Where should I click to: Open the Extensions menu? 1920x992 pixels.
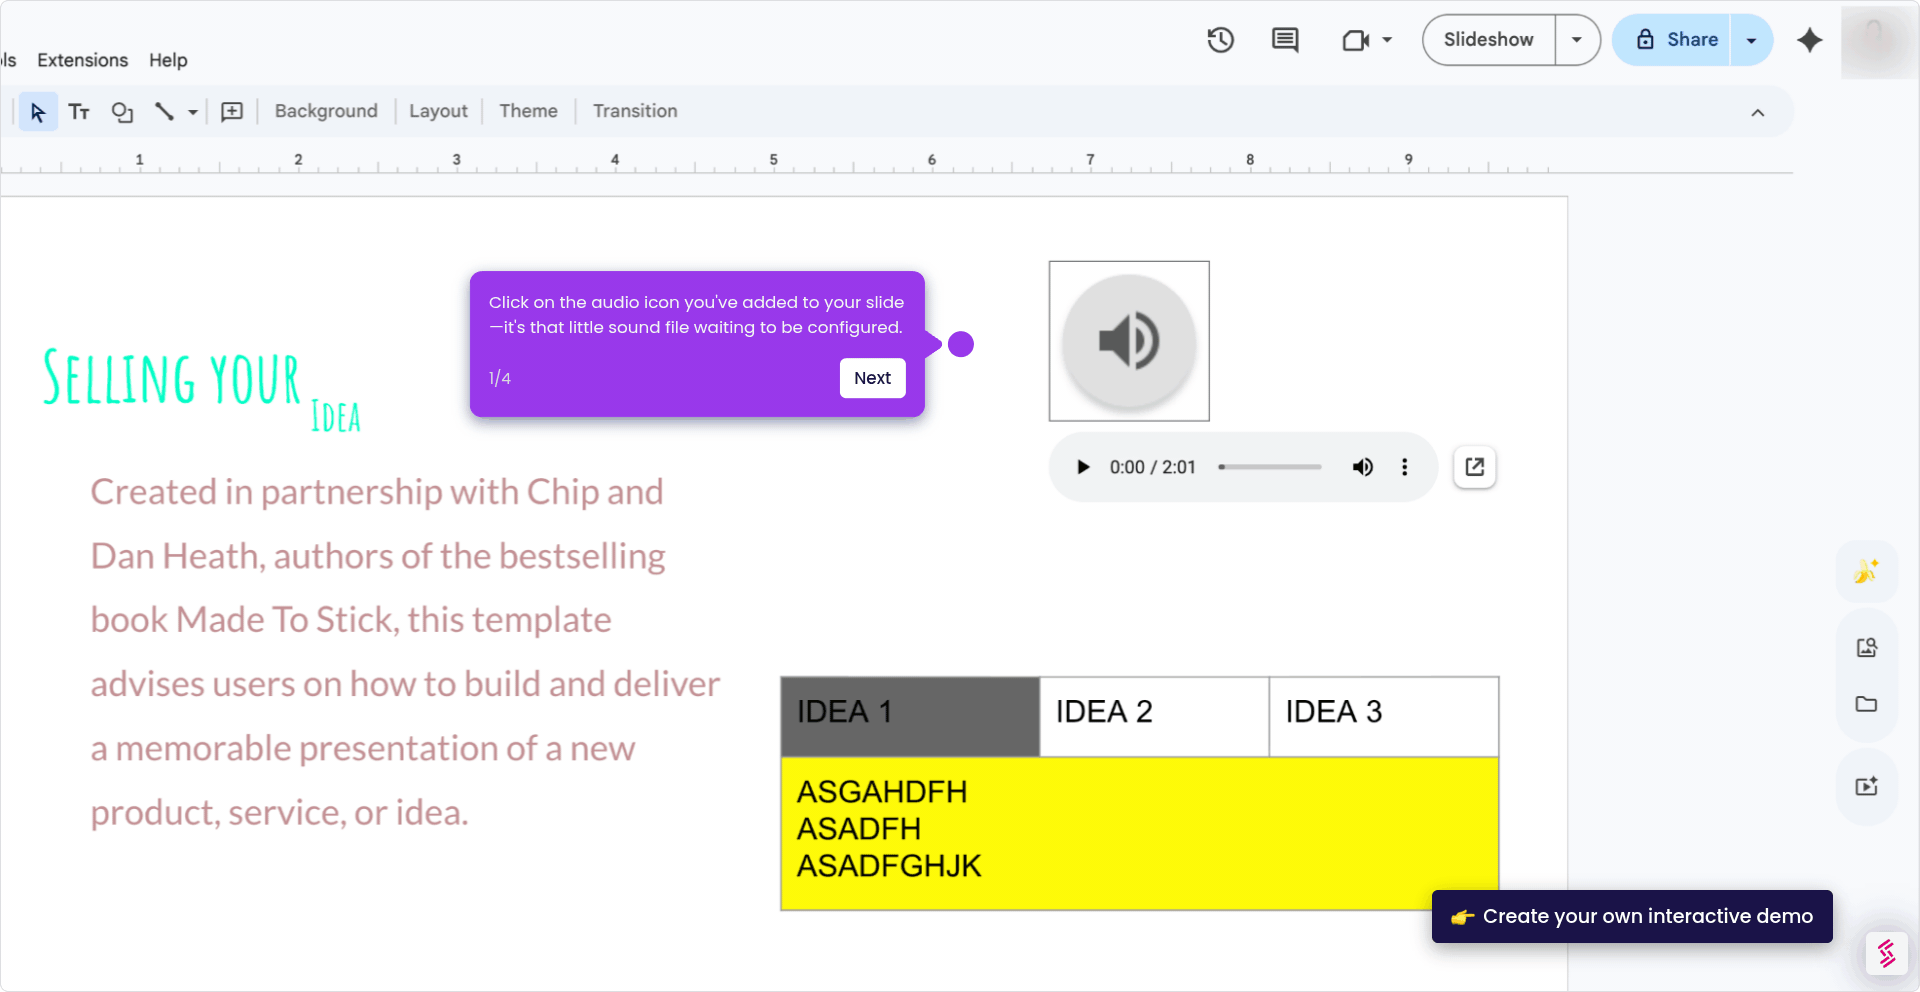point(83,60)
